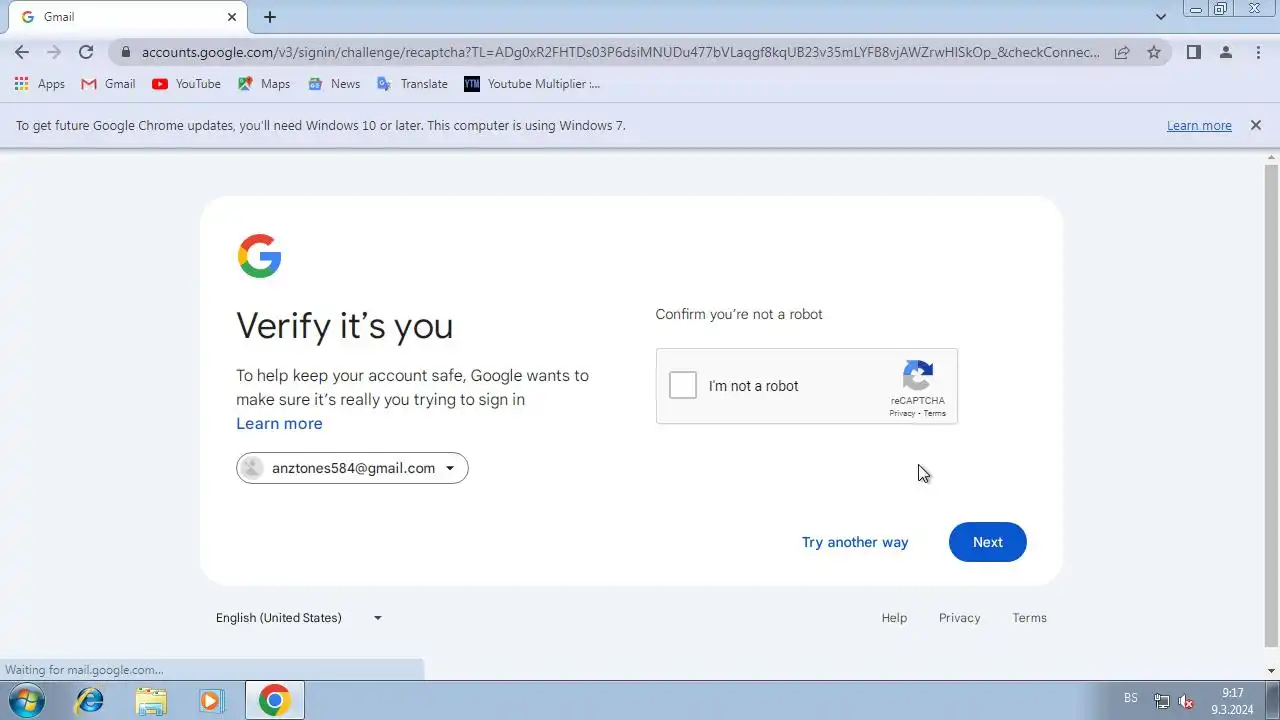Select the Gmail browser tab
Screen dimensions: 1280x720
tap(128, 17)
